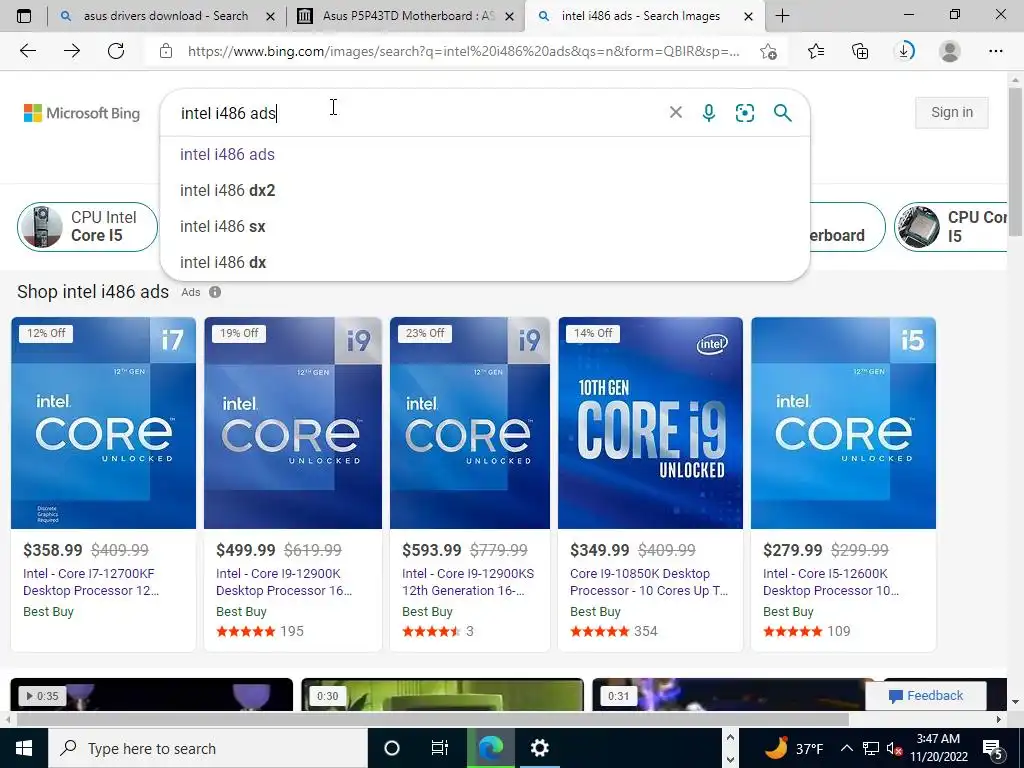The width and height of the screenshot is (1024, 768).
Task: Click the vertical page scrollbar thumb
Action: point(1014,161)
